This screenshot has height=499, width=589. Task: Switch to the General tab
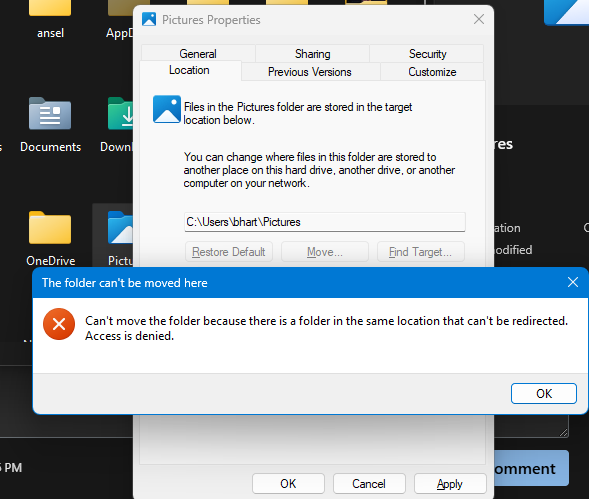pos(198,53)
